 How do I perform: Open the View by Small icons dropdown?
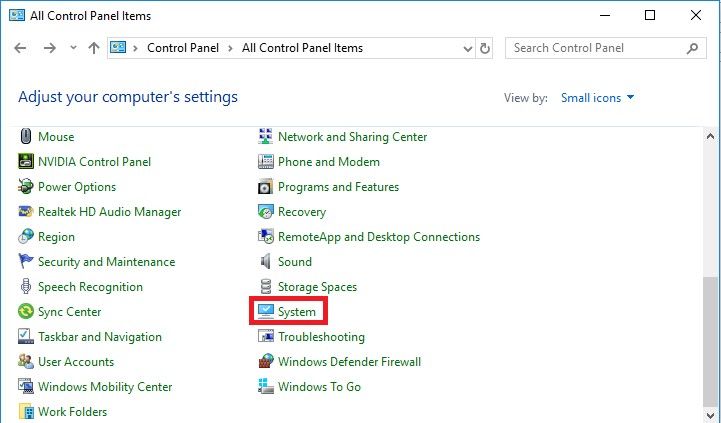[x=597, y=98]
